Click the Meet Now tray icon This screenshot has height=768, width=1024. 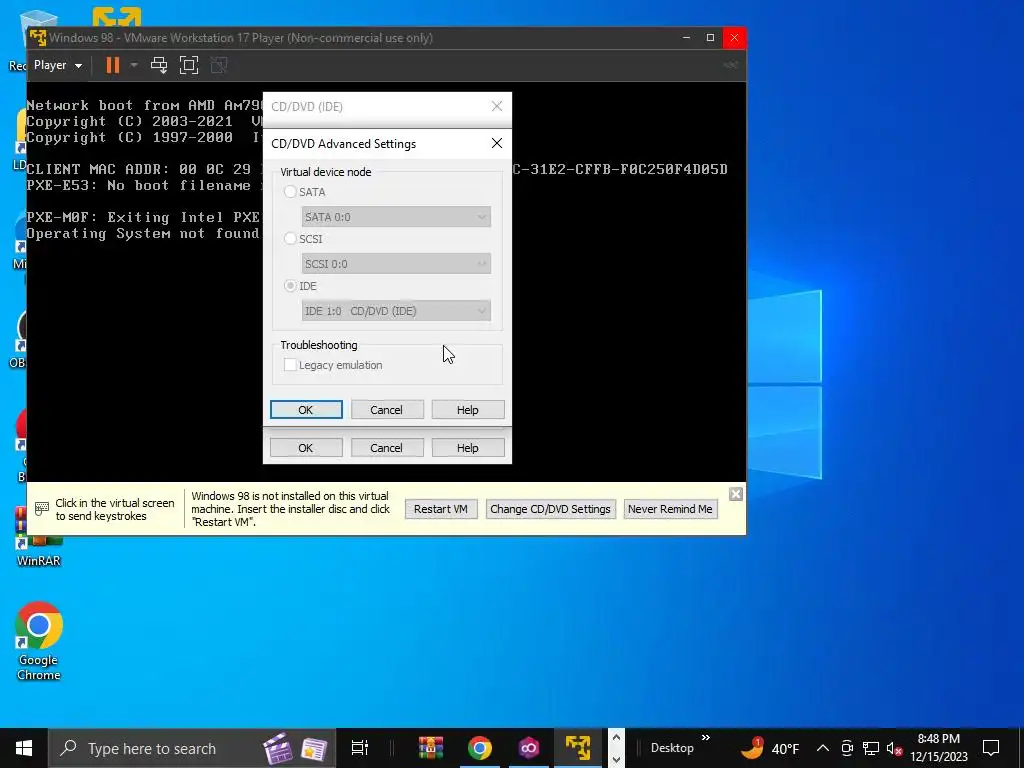click(847, 748)
